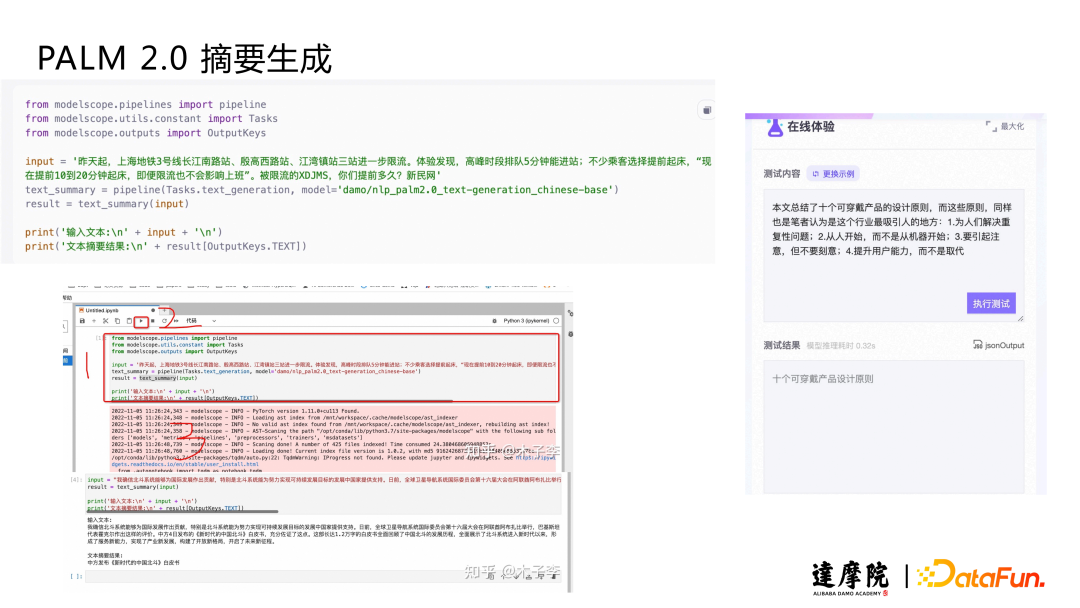This screenshot has width=1080, height=608.
Task: Open the property inspector gears icon
Action: click(x=570, y=313)
